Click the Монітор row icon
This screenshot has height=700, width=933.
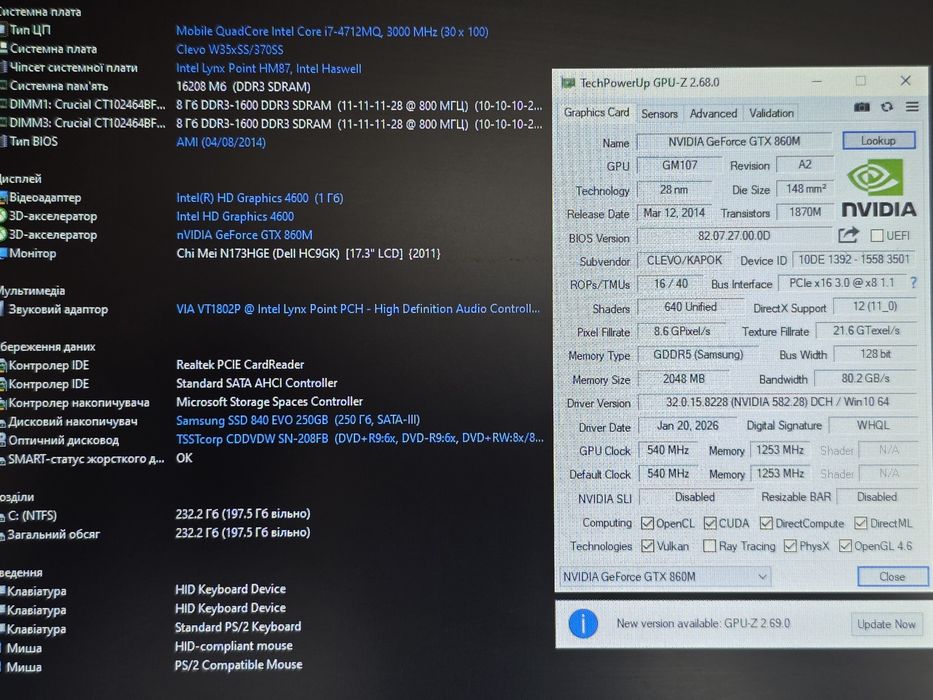(3, 253)
